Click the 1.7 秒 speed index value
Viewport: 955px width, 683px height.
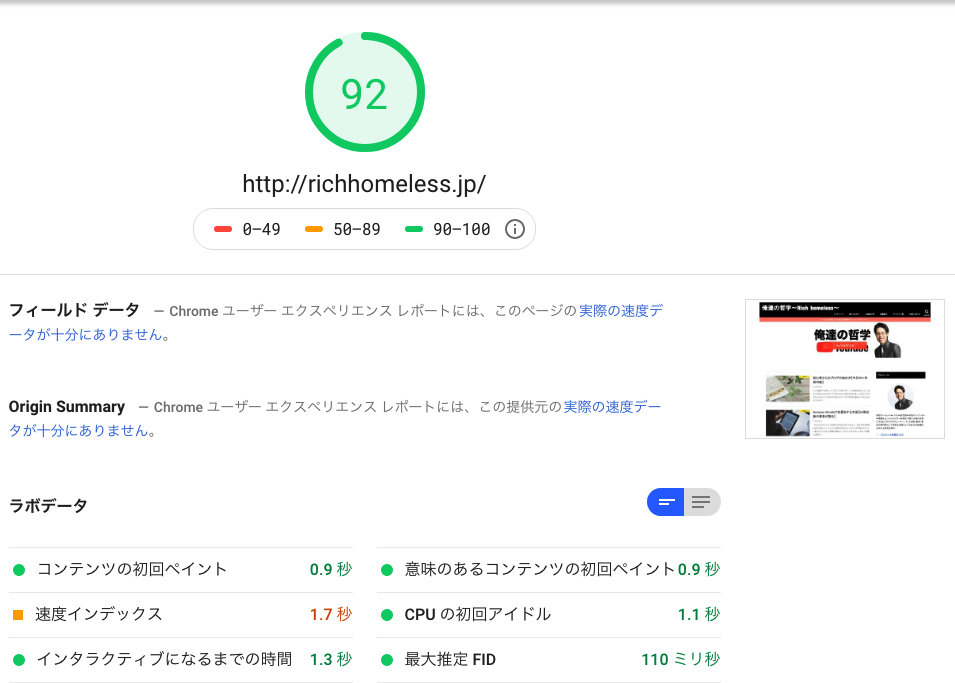tap(330, 614)
